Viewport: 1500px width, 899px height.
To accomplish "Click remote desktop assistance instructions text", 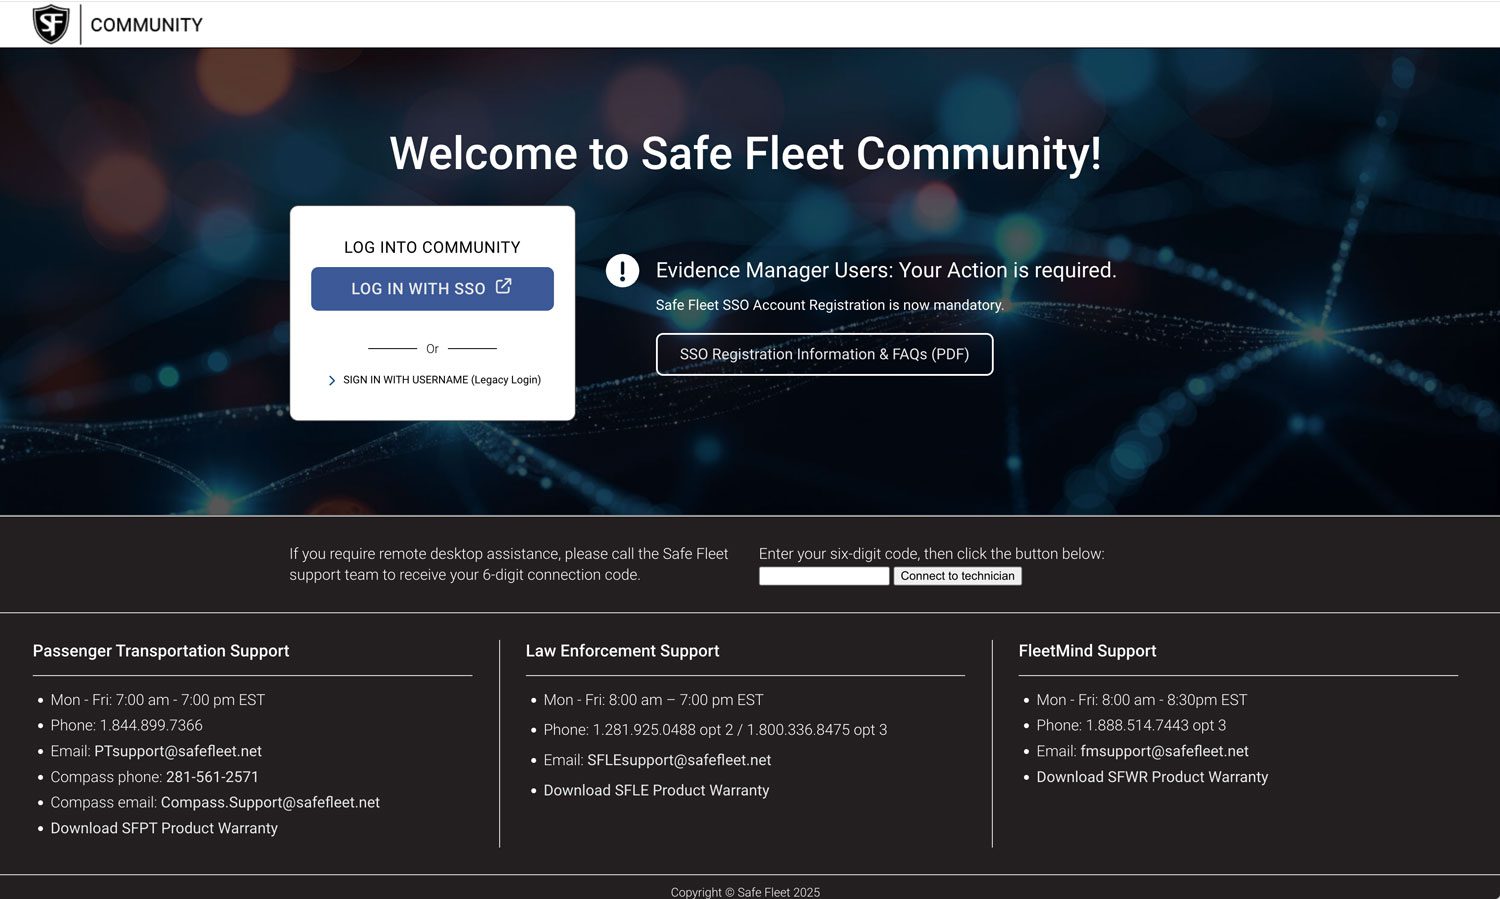I will tap(509, 564).
